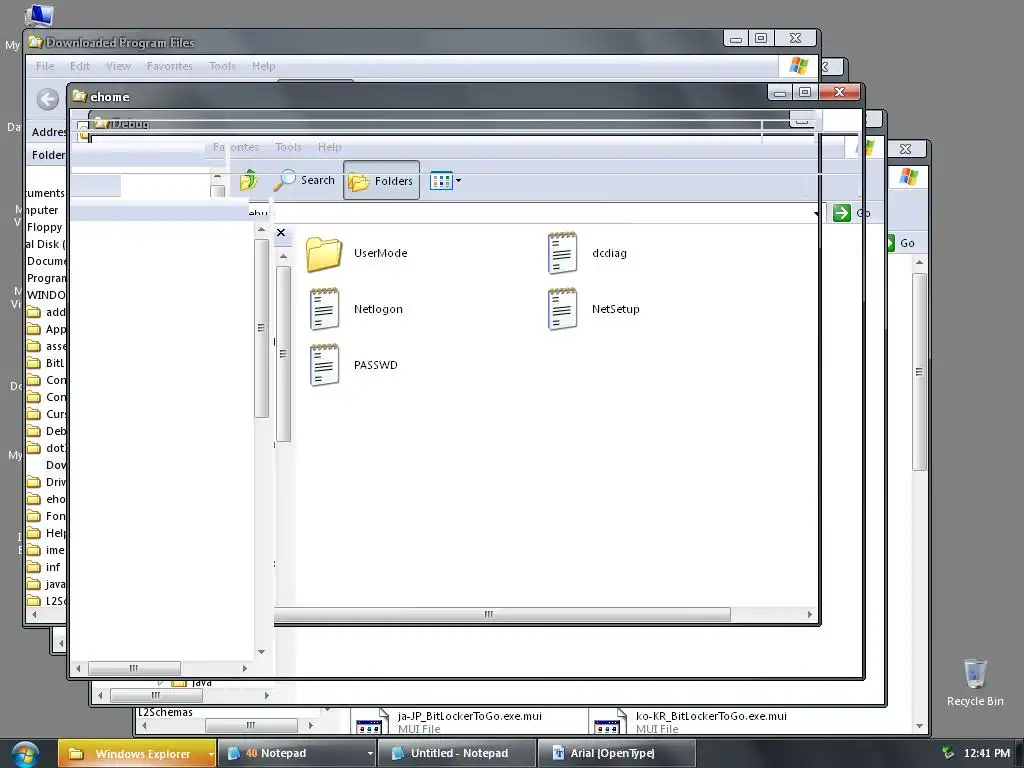This screenshot has height=768, width=1024.
Task: Click right arrow of file pane scrollbar
Action: pyautogui.click(x=810, y=615)
